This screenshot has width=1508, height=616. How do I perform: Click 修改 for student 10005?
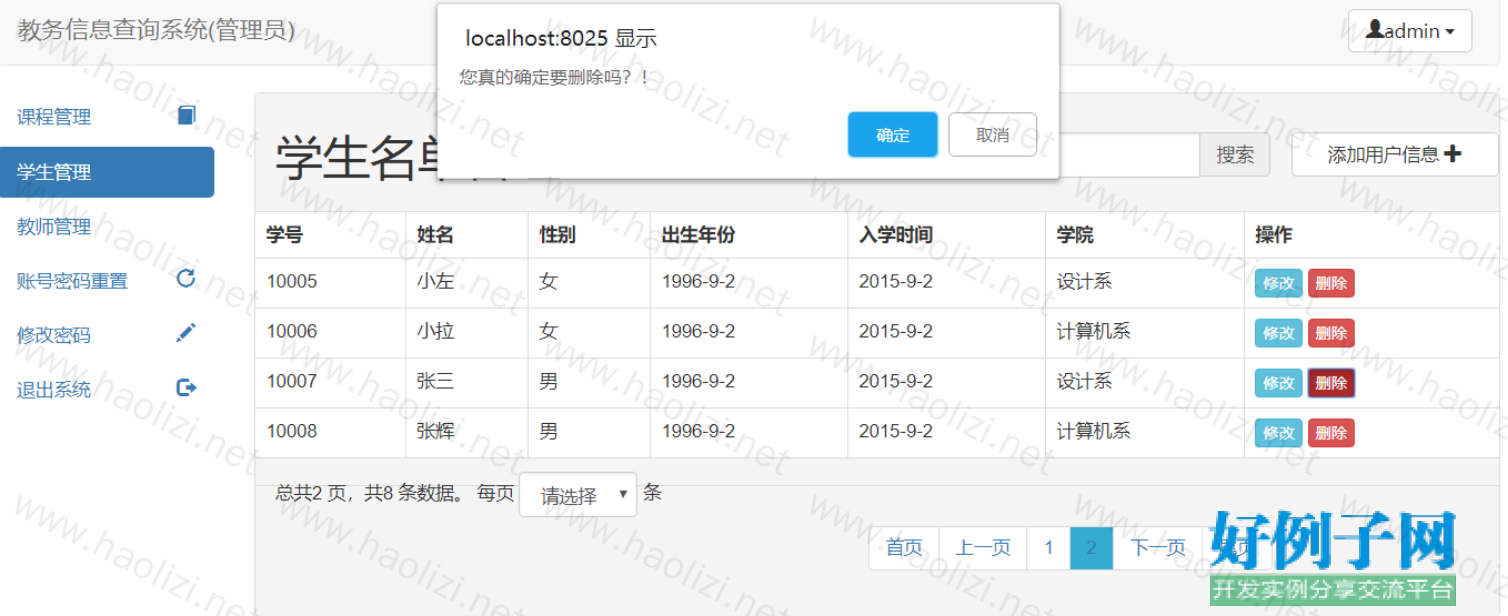1278,283
